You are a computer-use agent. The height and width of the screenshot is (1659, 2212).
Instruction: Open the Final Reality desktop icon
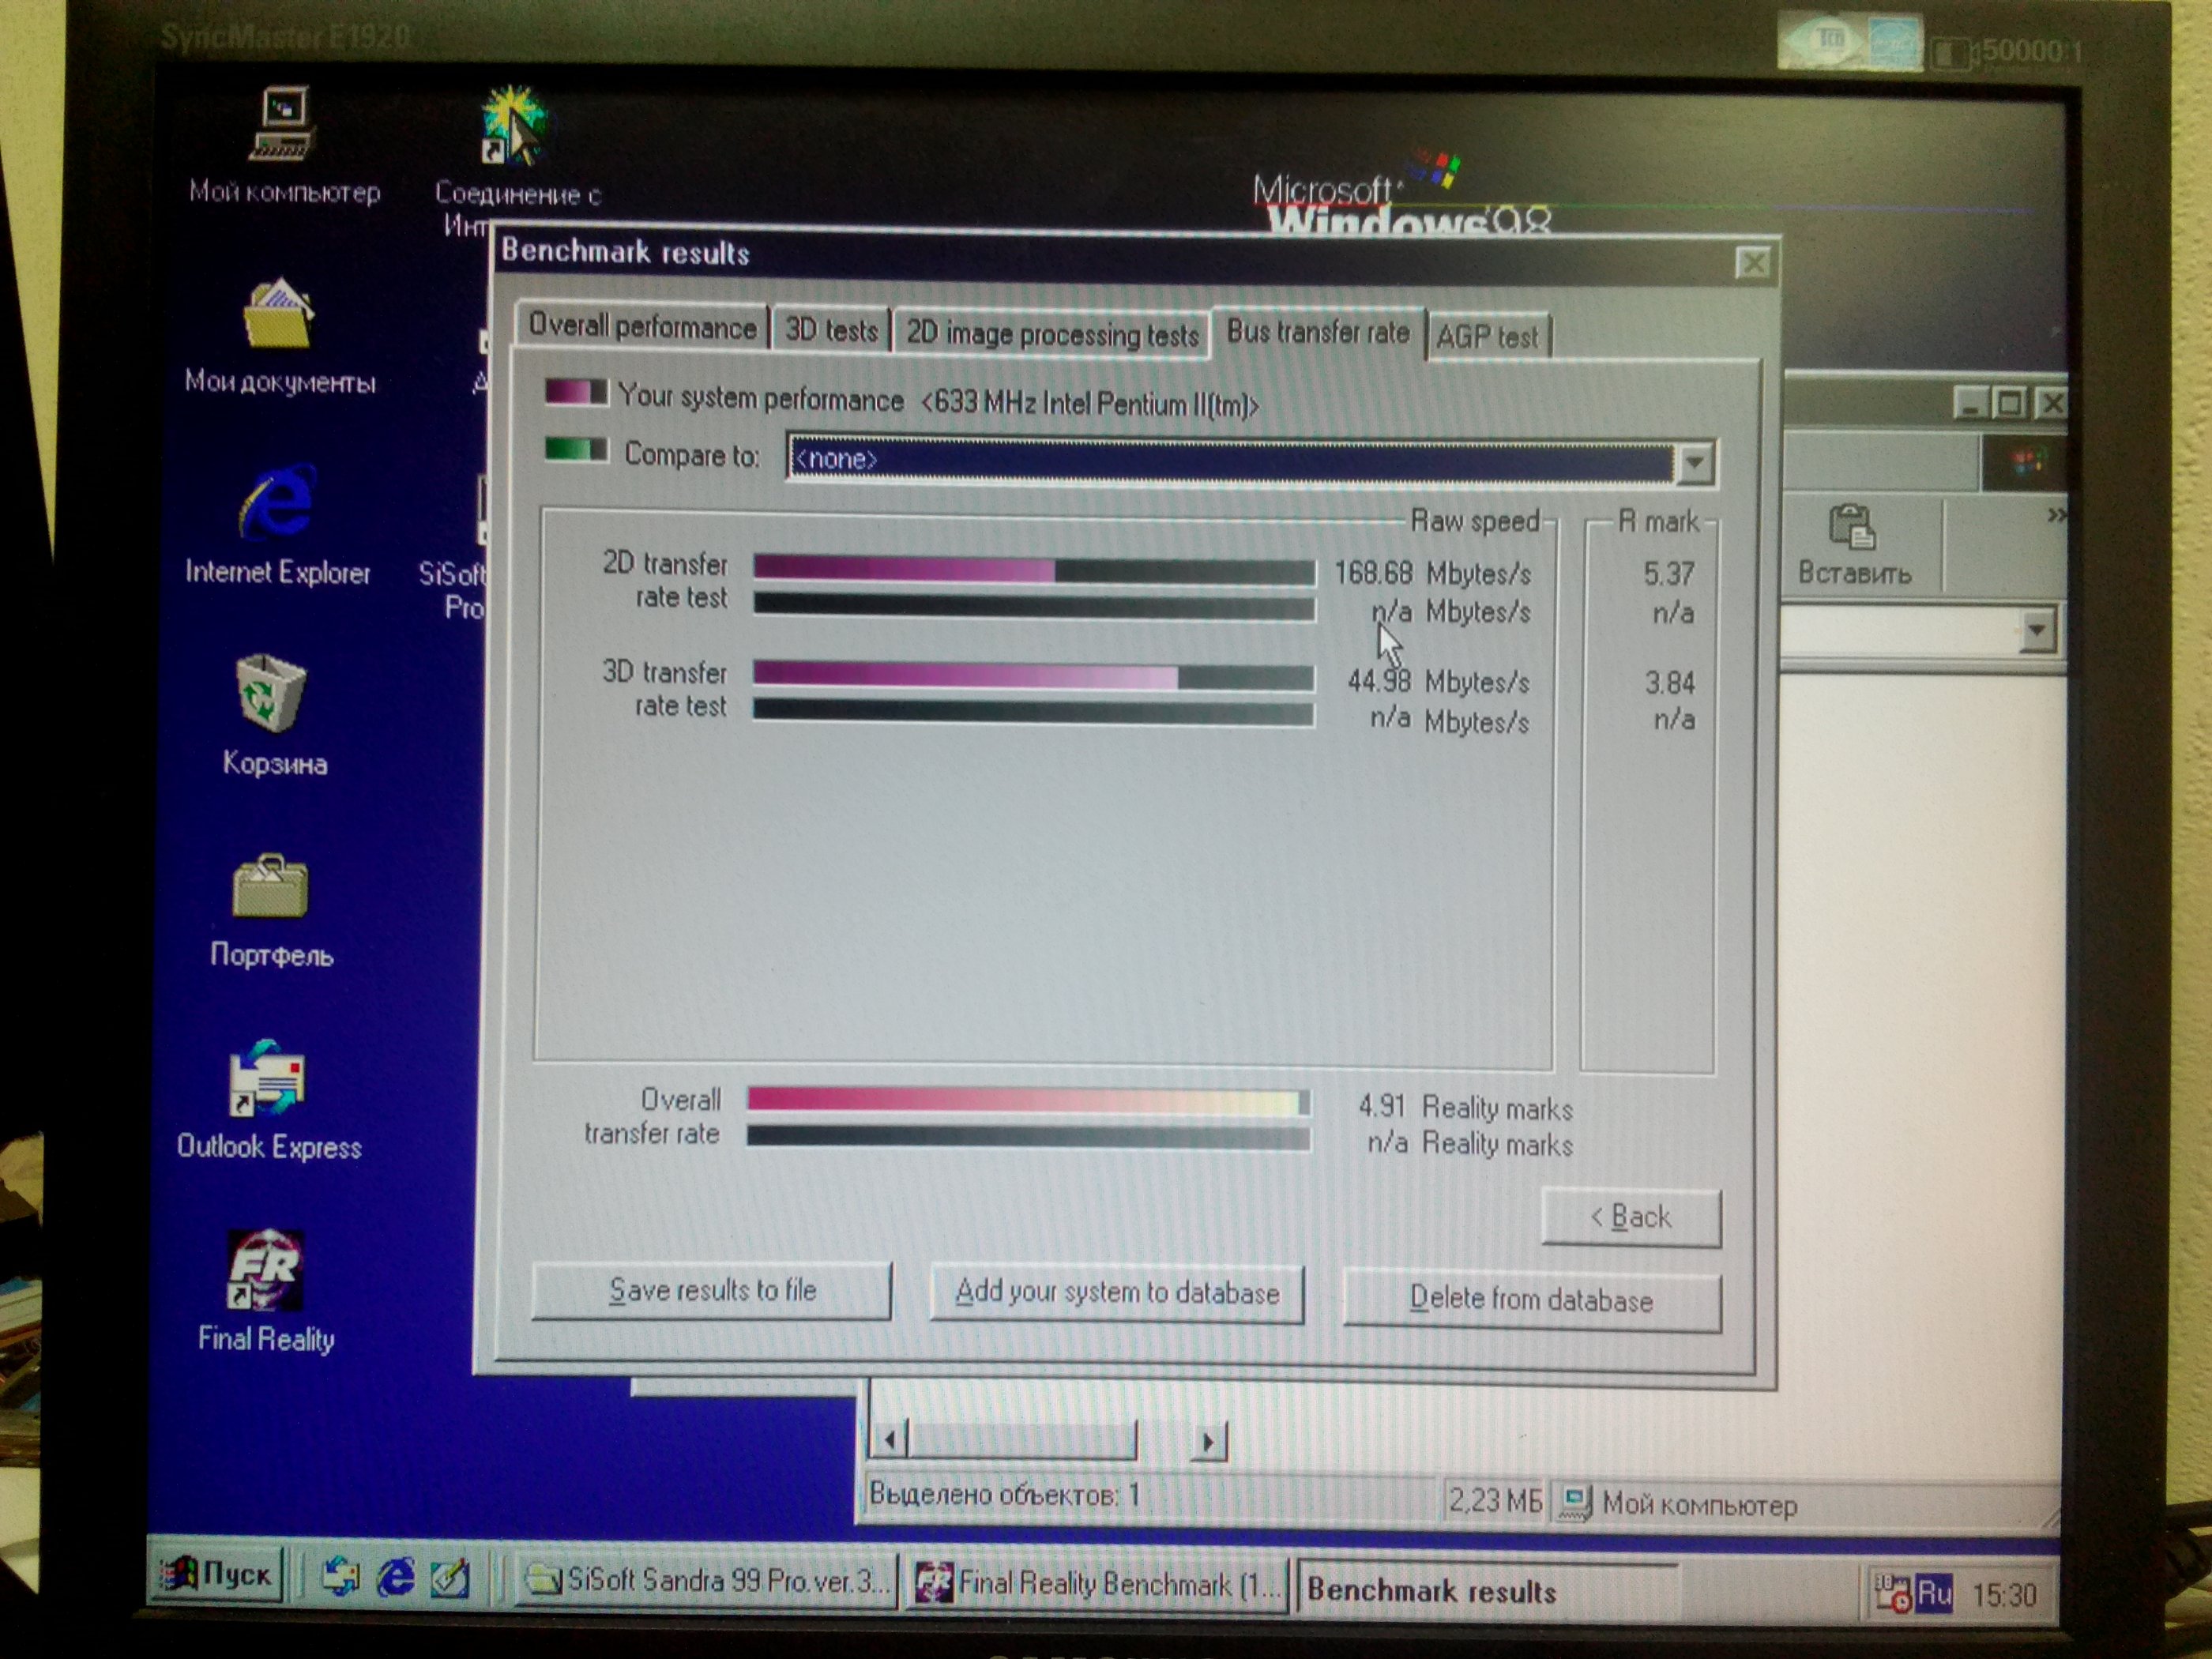pos(265,1273)
